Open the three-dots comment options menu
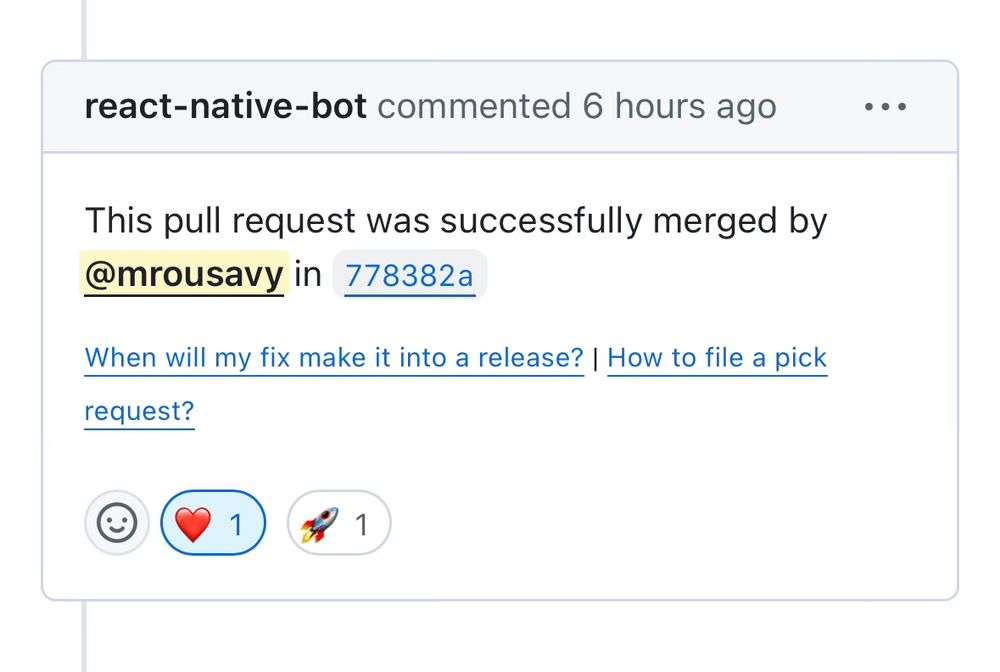Image resolution: width=1000 pixels, height=672 pixels. [x=885, y=107]
